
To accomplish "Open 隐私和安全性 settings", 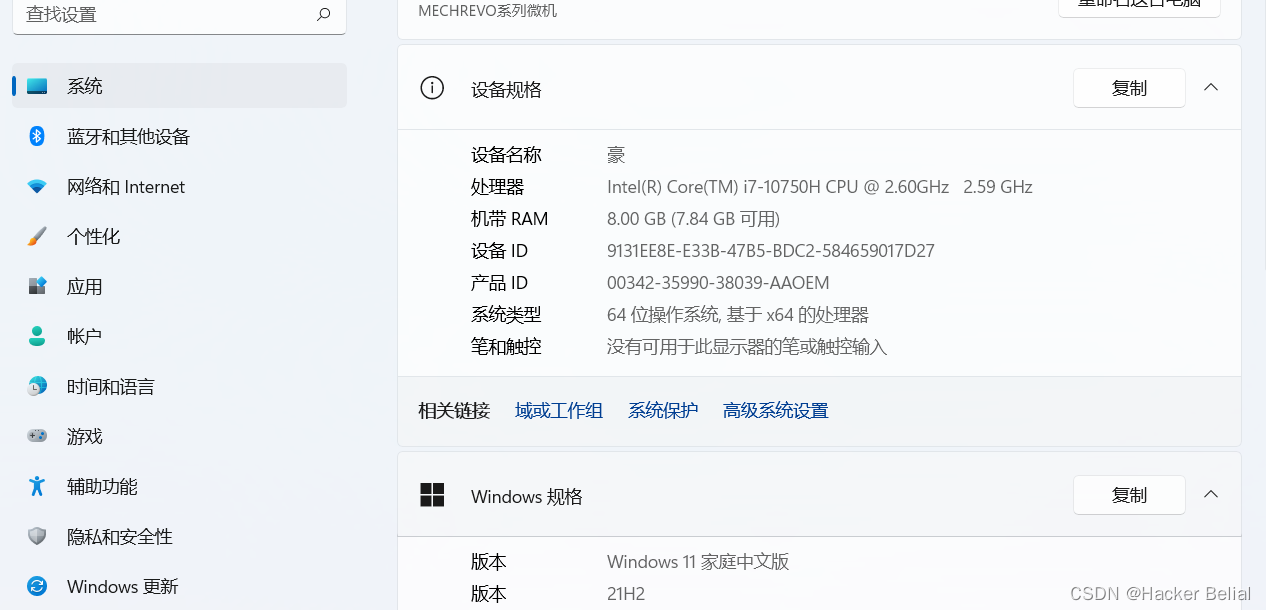I will [180, 536].
